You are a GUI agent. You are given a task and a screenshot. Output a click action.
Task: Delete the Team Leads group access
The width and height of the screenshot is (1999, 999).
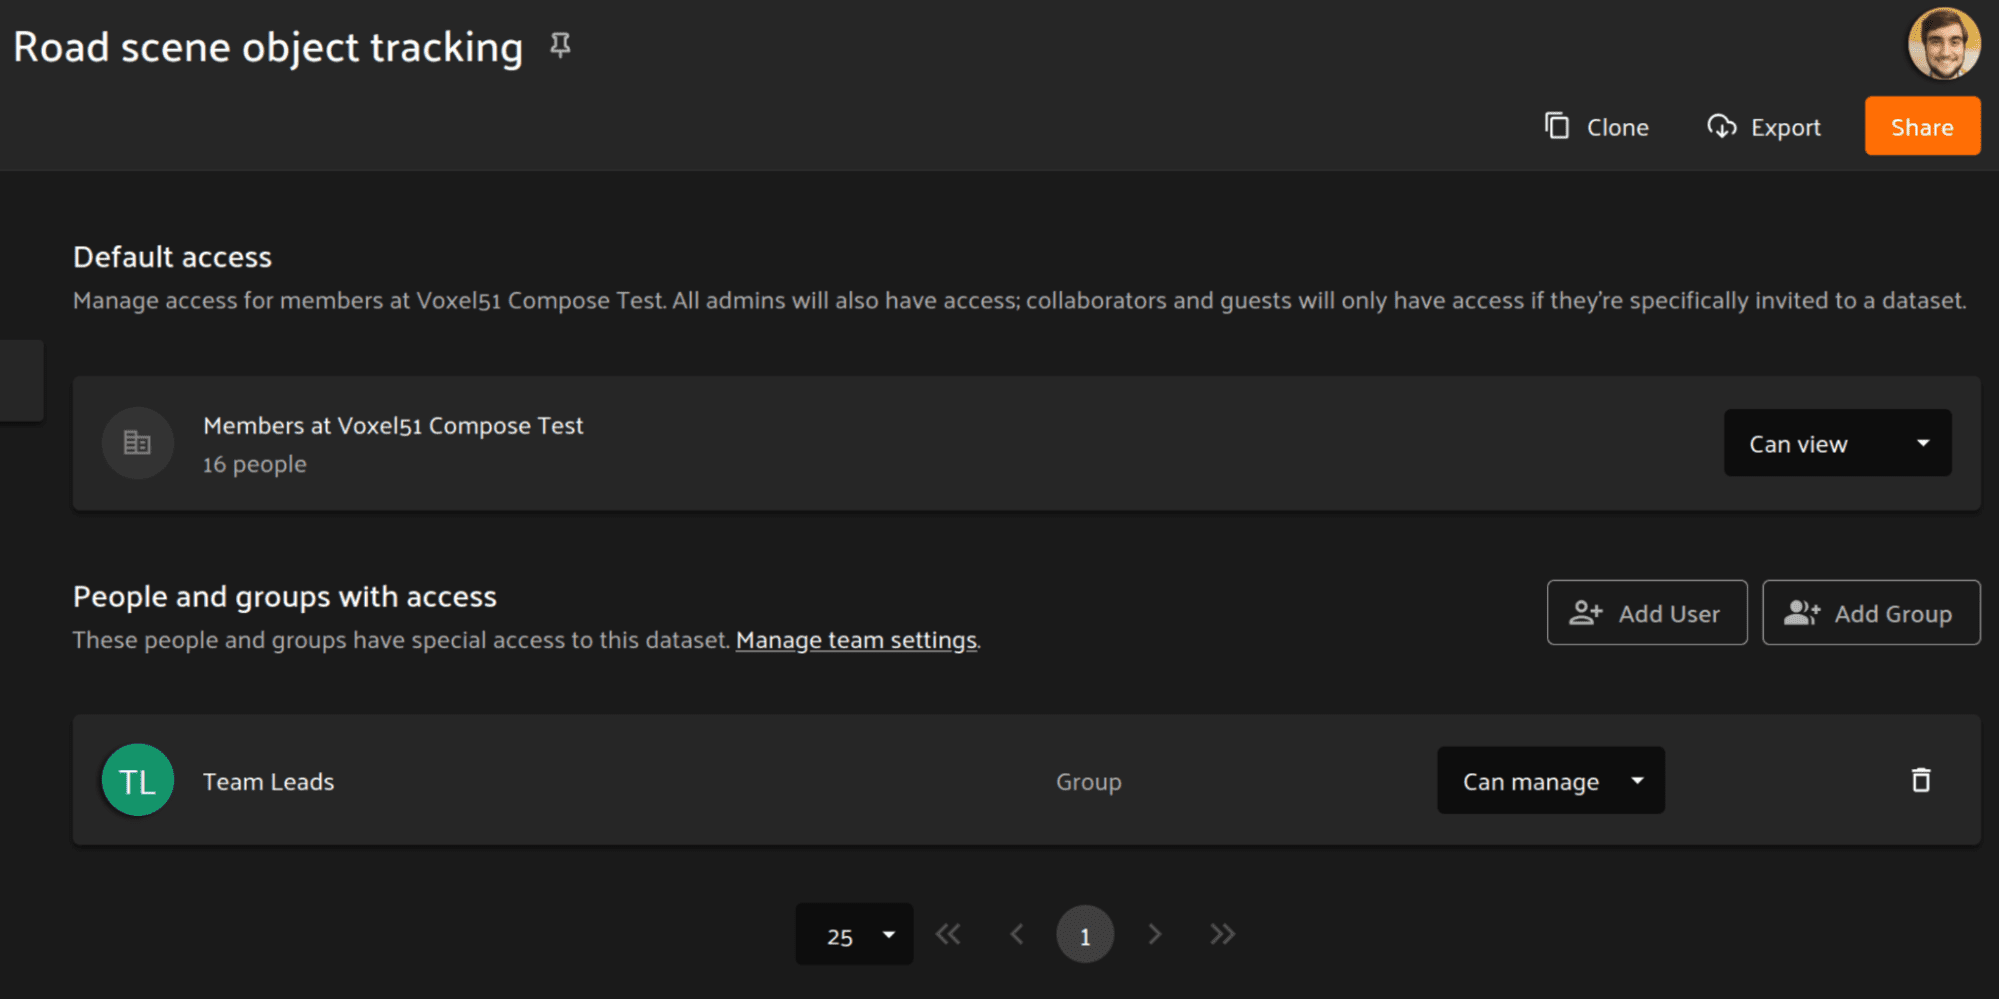click(1920, 780)
